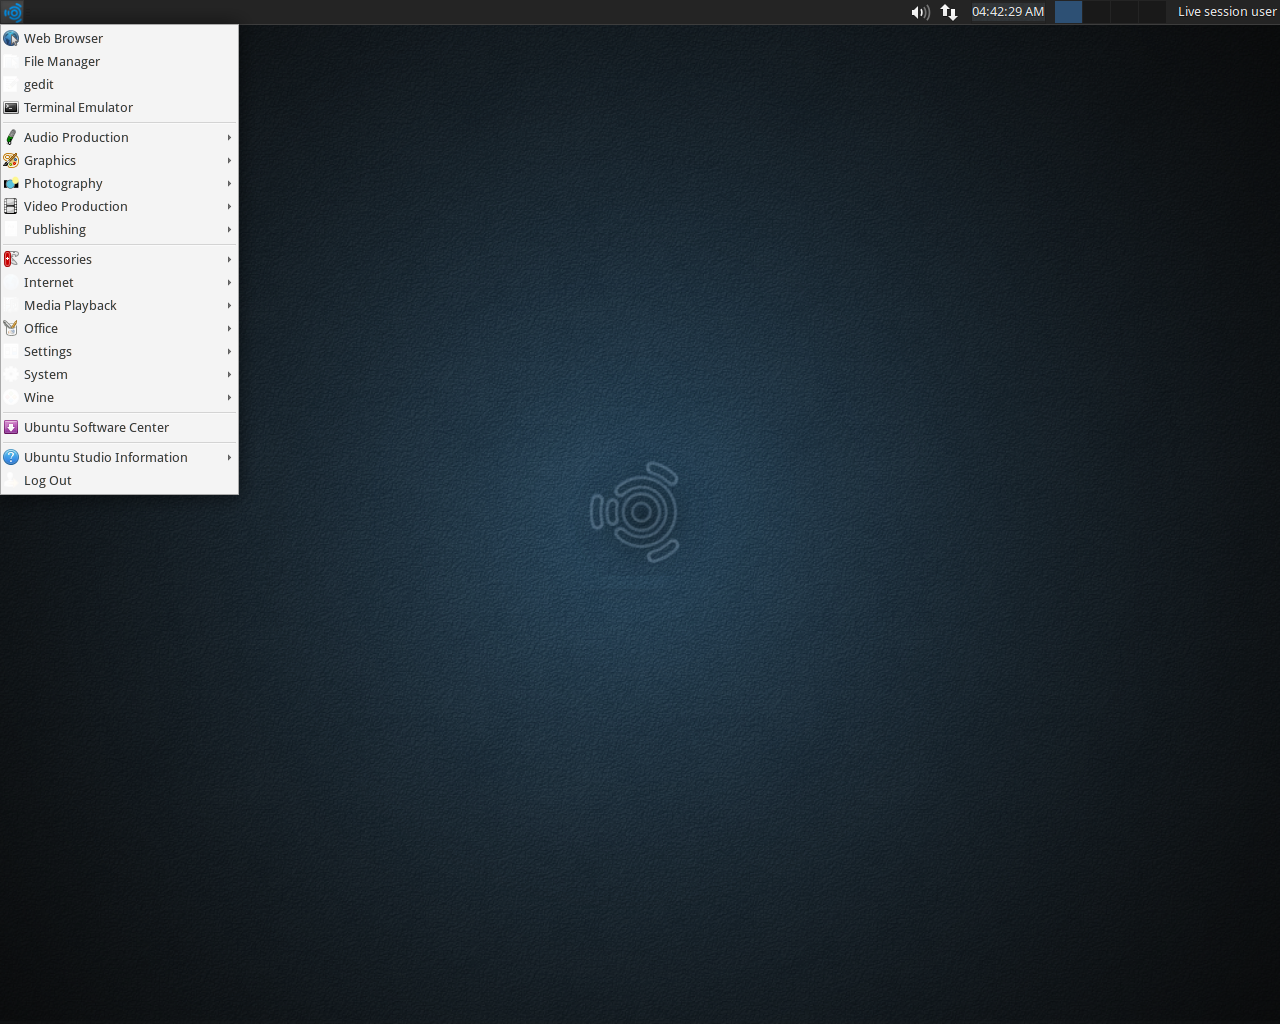This screenshot has width=1280, height=1024.
Task: Expand the Audio Production submenu arrow
Action: [229, 137]
